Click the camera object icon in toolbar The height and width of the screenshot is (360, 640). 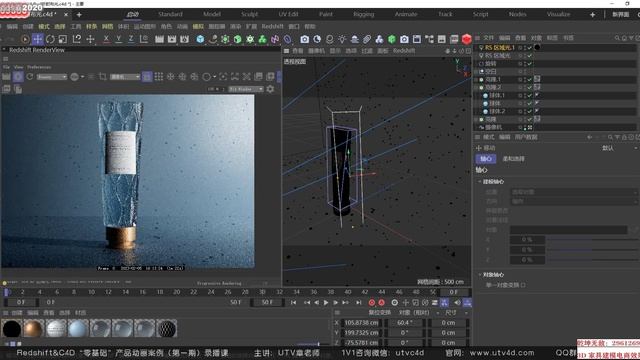pos(304,39)
